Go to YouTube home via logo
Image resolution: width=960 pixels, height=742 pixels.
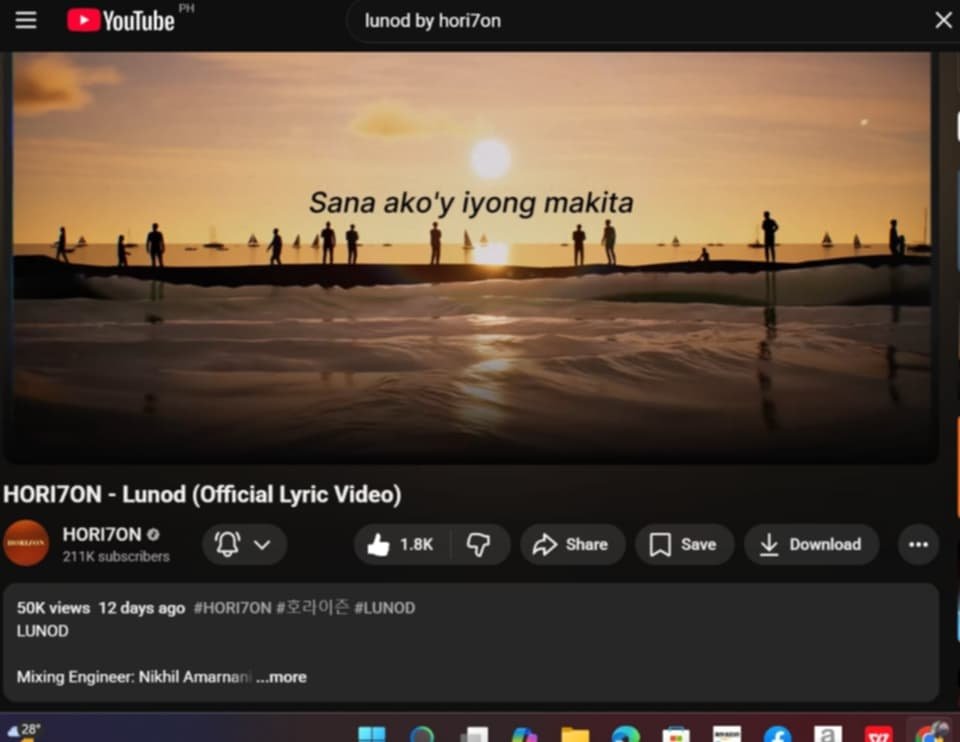[121, 20]
